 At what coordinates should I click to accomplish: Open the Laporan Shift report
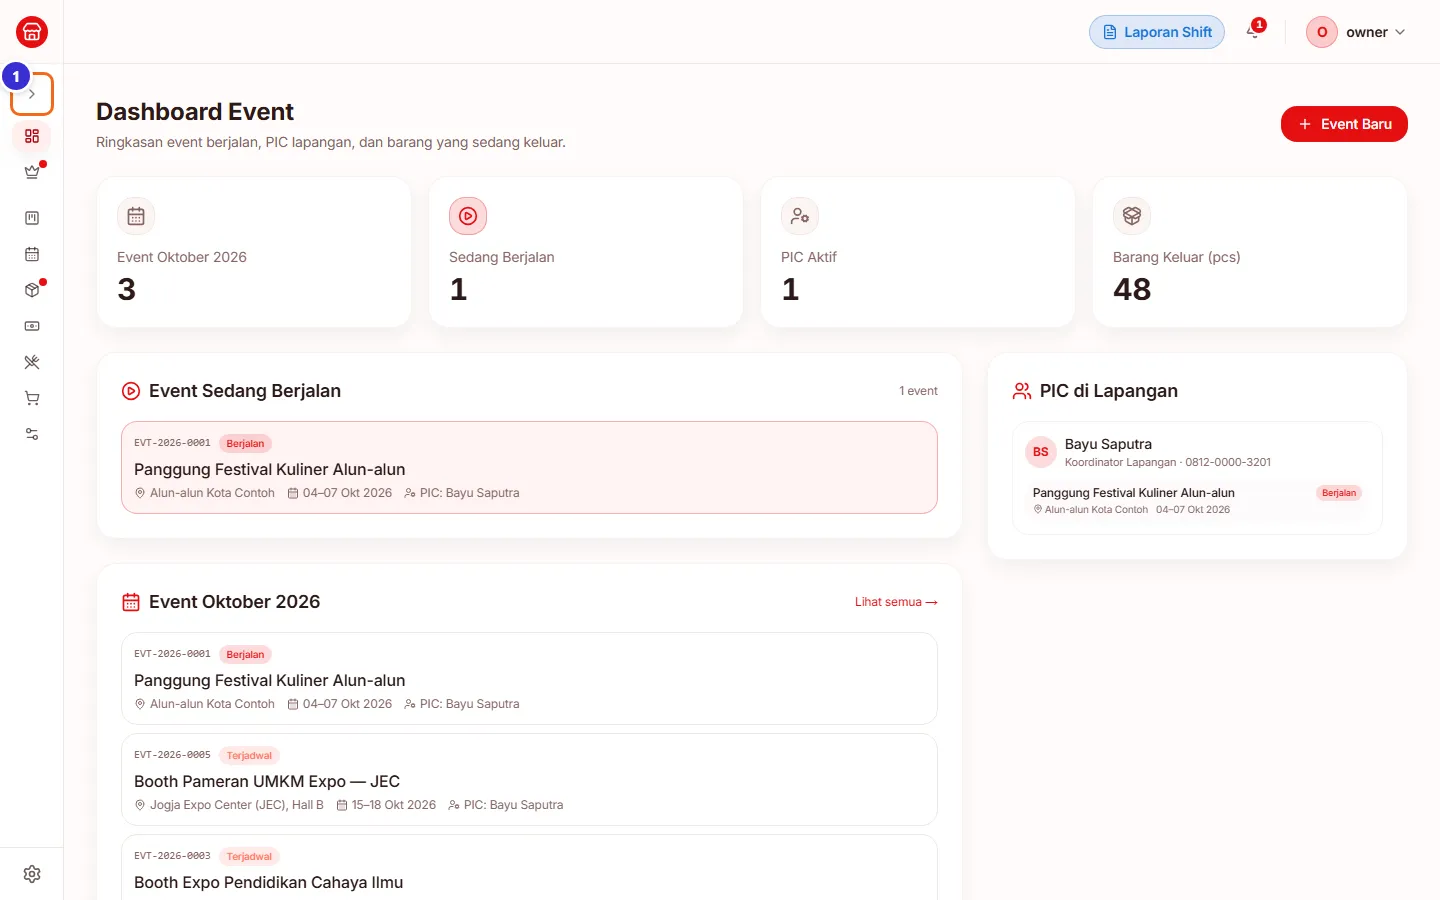[1157, 32]
